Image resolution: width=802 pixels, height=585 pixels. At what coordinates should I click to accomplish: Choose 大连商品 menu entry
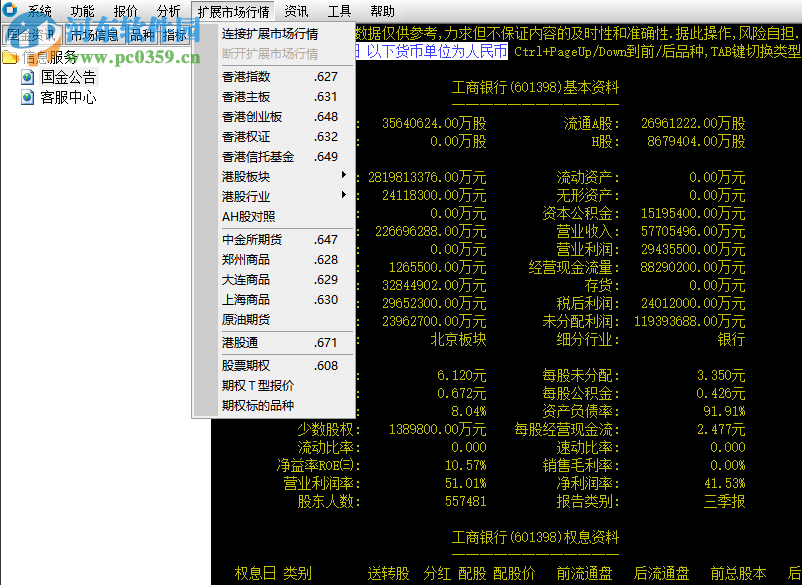(x=274, y=279)
